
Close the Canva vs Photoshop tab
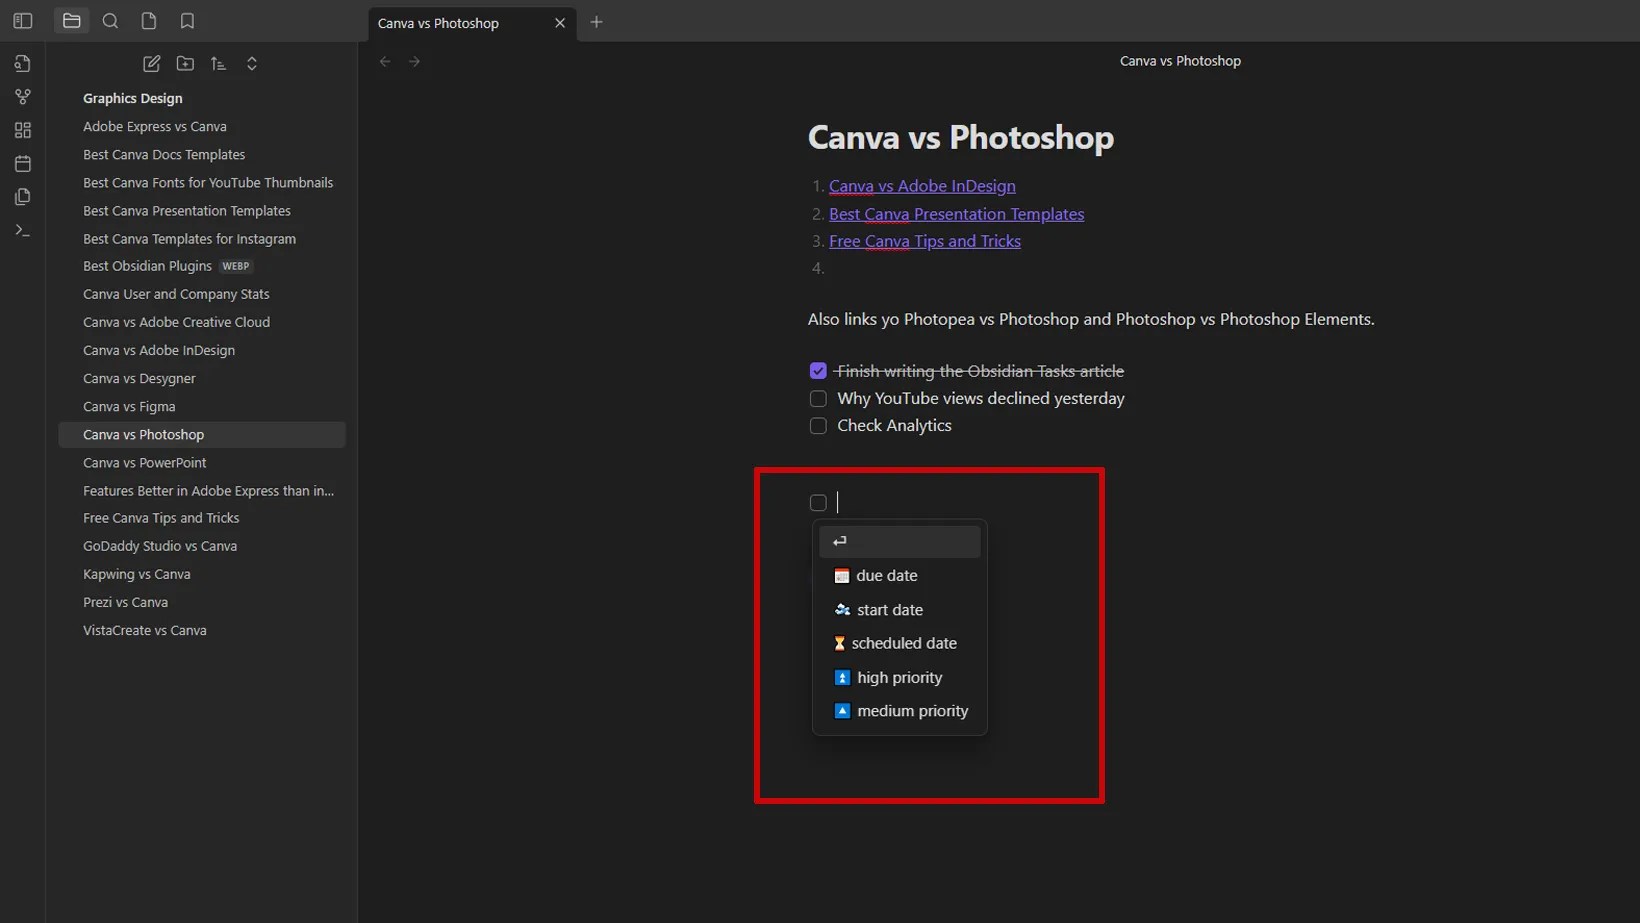coord(560,23)
